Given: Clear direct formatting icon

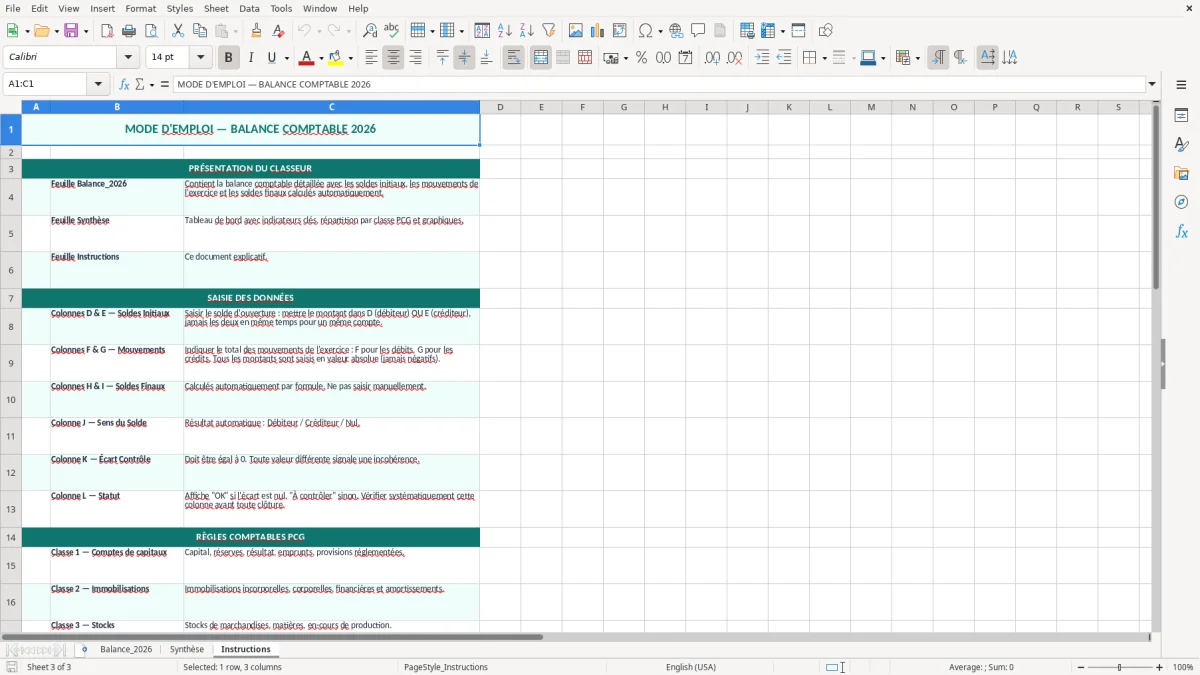Looking at the screenshot, I should point(279,31).
